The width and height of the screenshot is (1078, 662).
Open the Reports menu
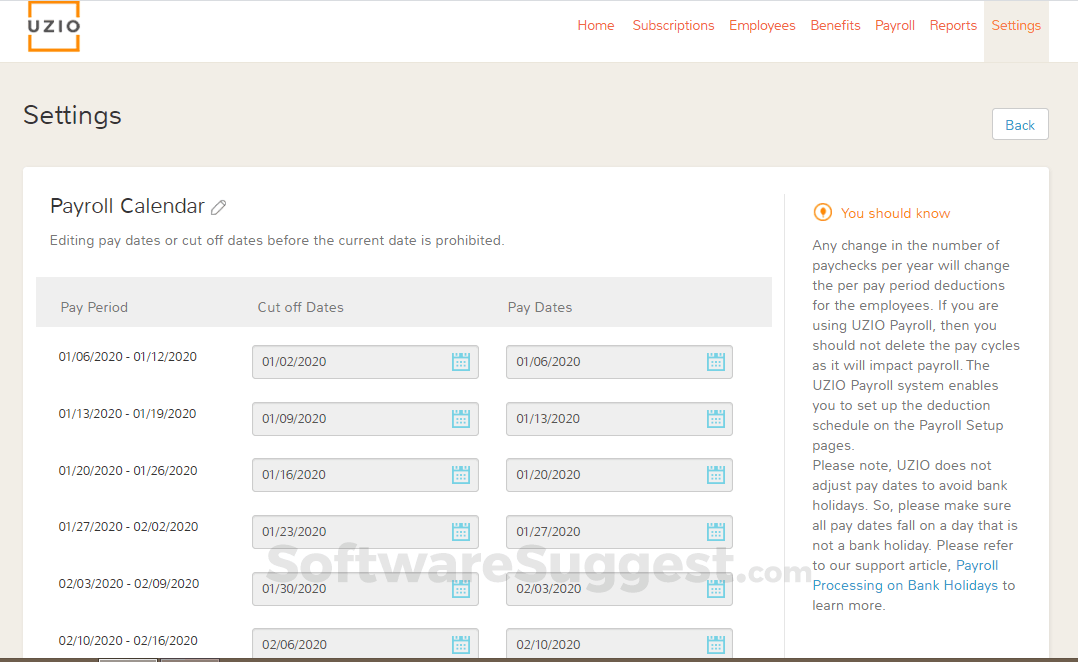coord(953,25)
